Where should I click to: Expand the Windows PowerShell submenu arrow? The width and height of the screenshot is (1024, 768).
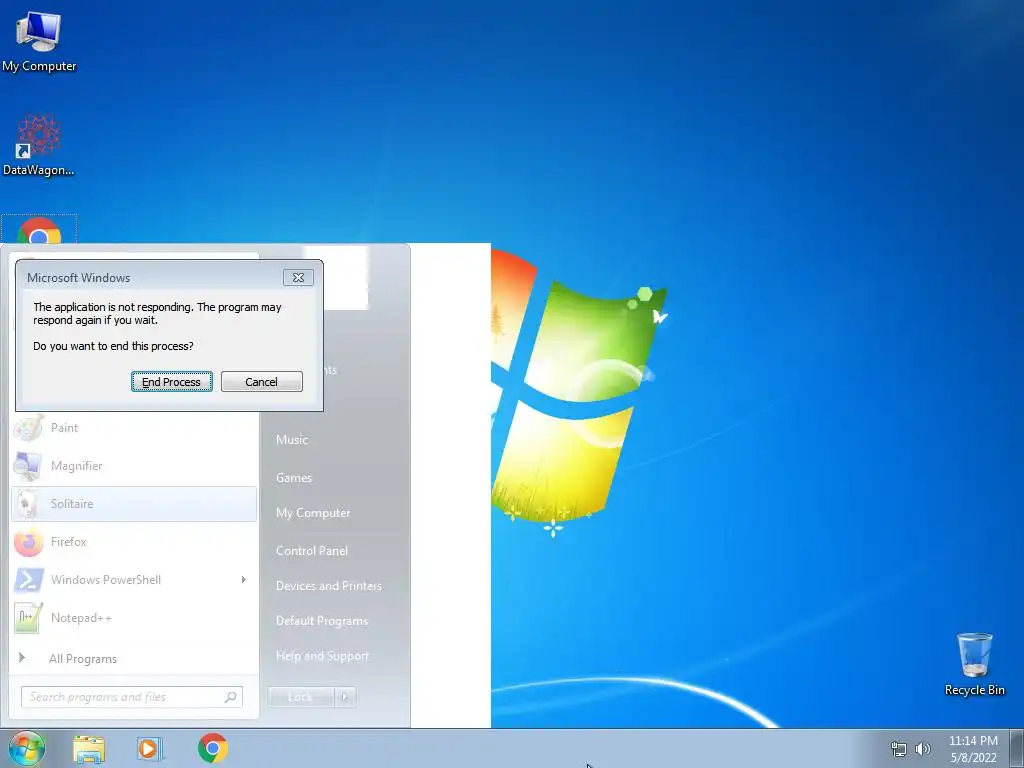244,580
